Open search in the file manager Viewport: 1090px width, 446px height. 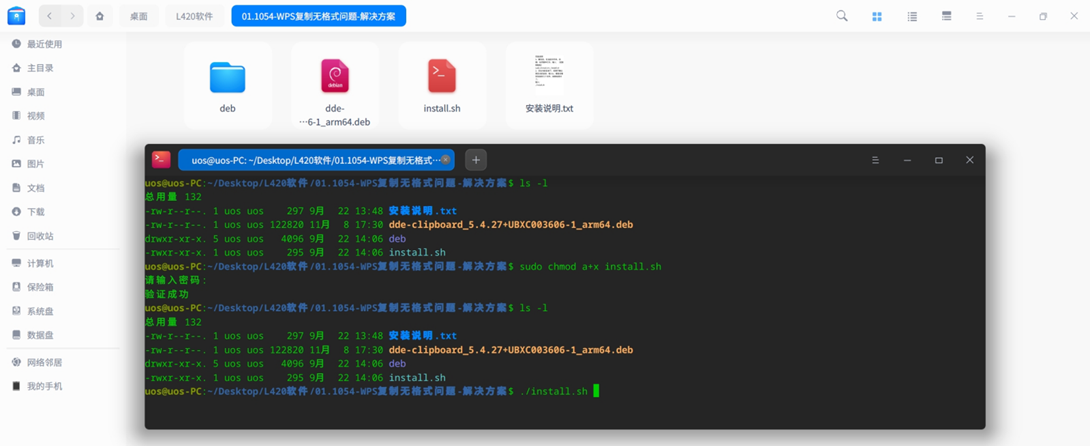coord(842,16)
